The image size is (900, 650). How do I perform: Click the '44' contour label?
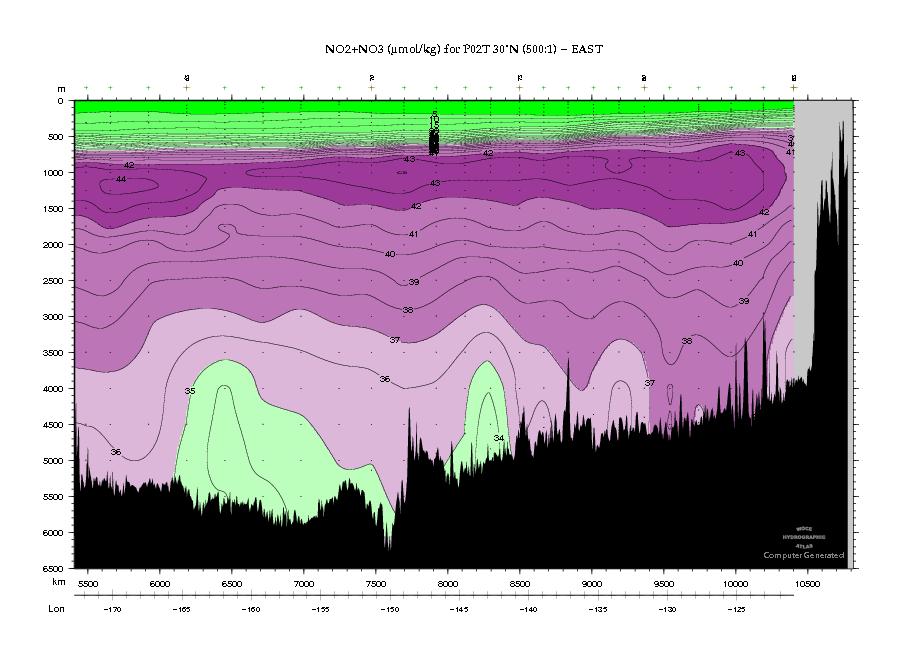[121, 179]
